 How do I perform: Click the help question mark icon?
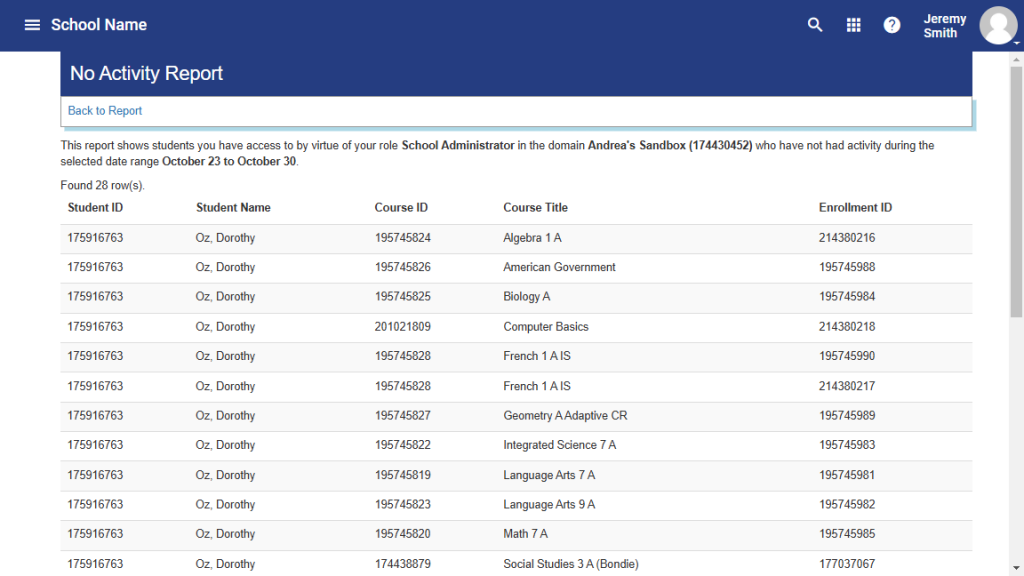tap(892, 25)
